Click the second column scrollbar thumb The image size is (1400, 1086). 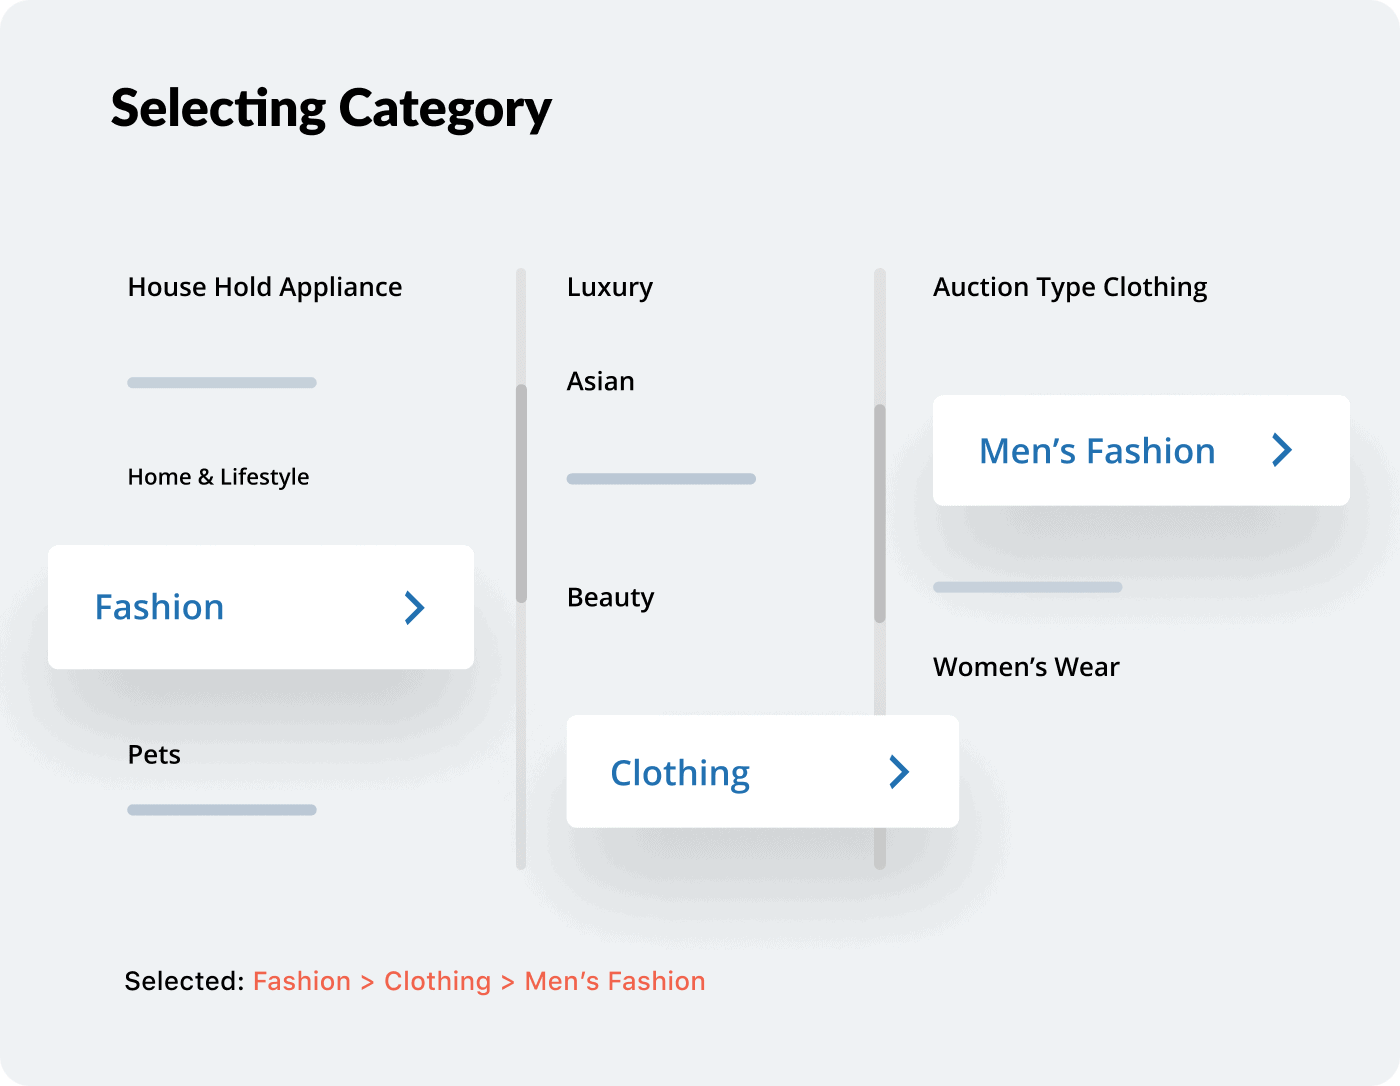tap(880, 513)
